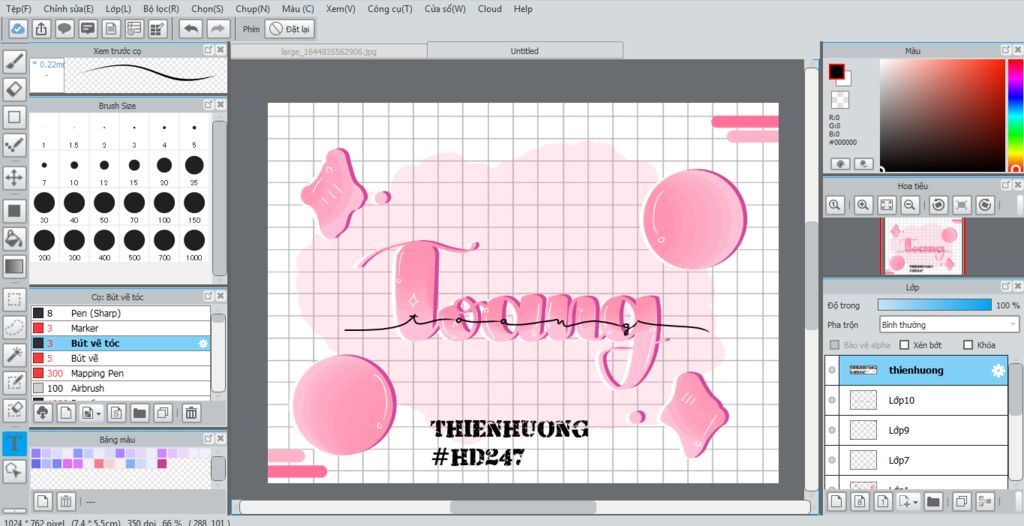This screenshot has height=526, width=1024.
Task: Click the share export toolbar icon
Action: [41, 29]
